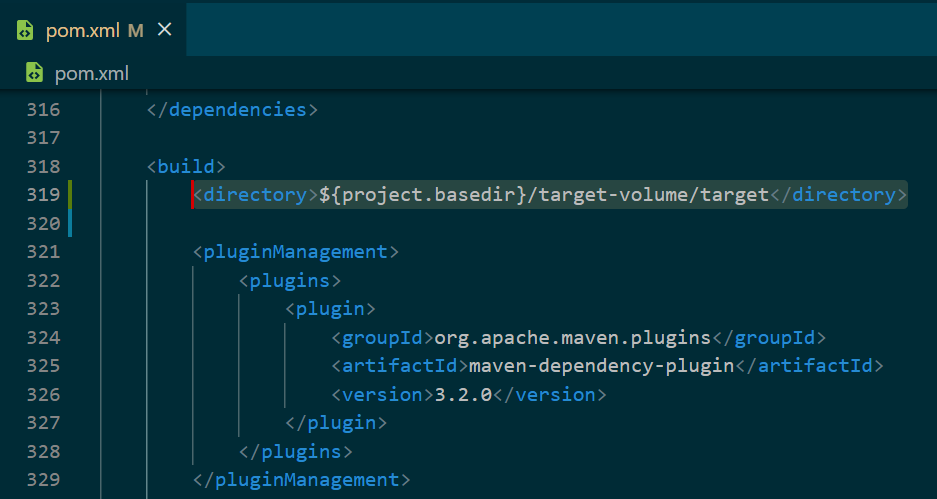Click the org.apache.maven.plugins groupId value
The image size is (937, 499).
572,337
